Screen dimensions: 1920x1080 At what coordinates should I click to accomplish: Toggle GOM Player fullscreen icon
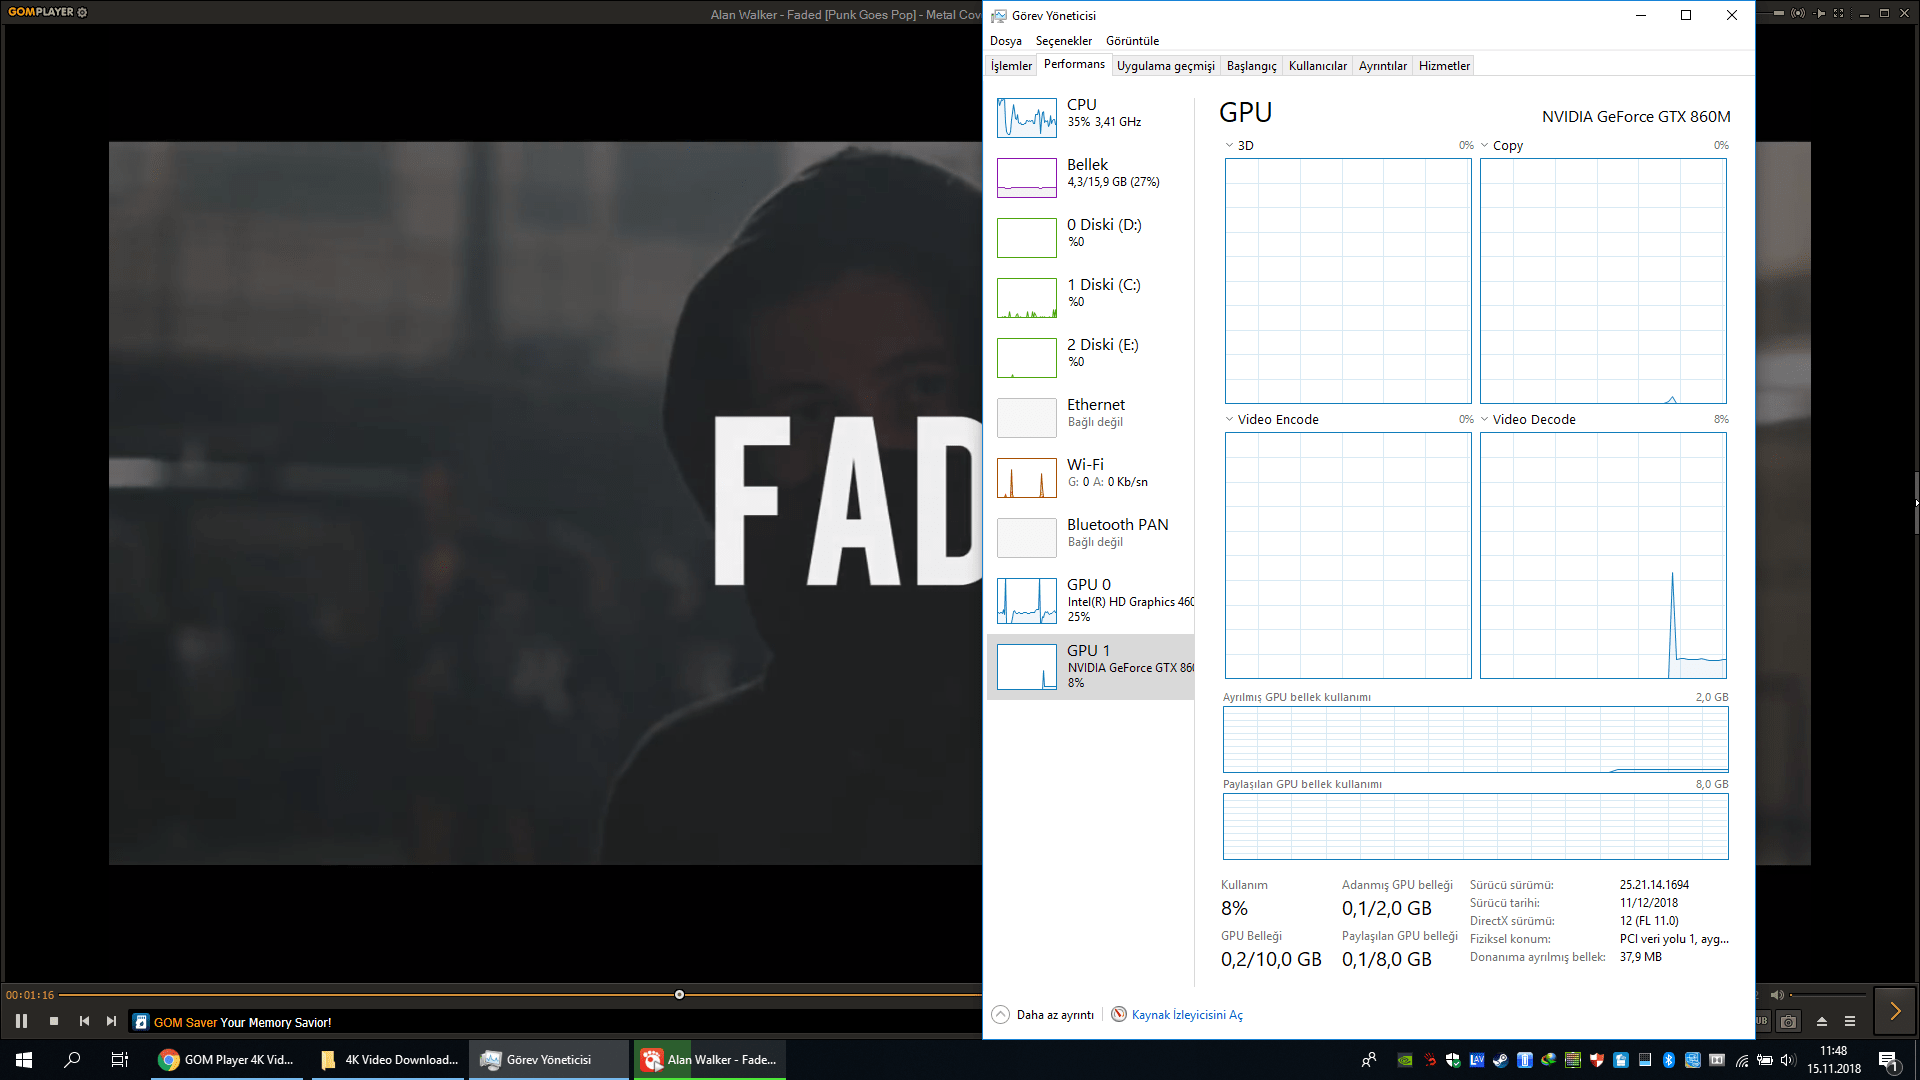point(1838,13)
